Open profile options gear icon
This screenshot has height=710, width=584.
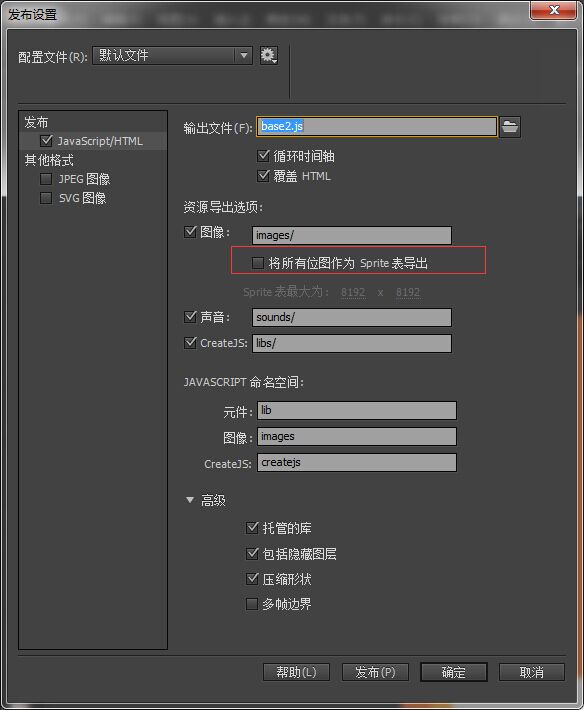[x=268, y=56]
